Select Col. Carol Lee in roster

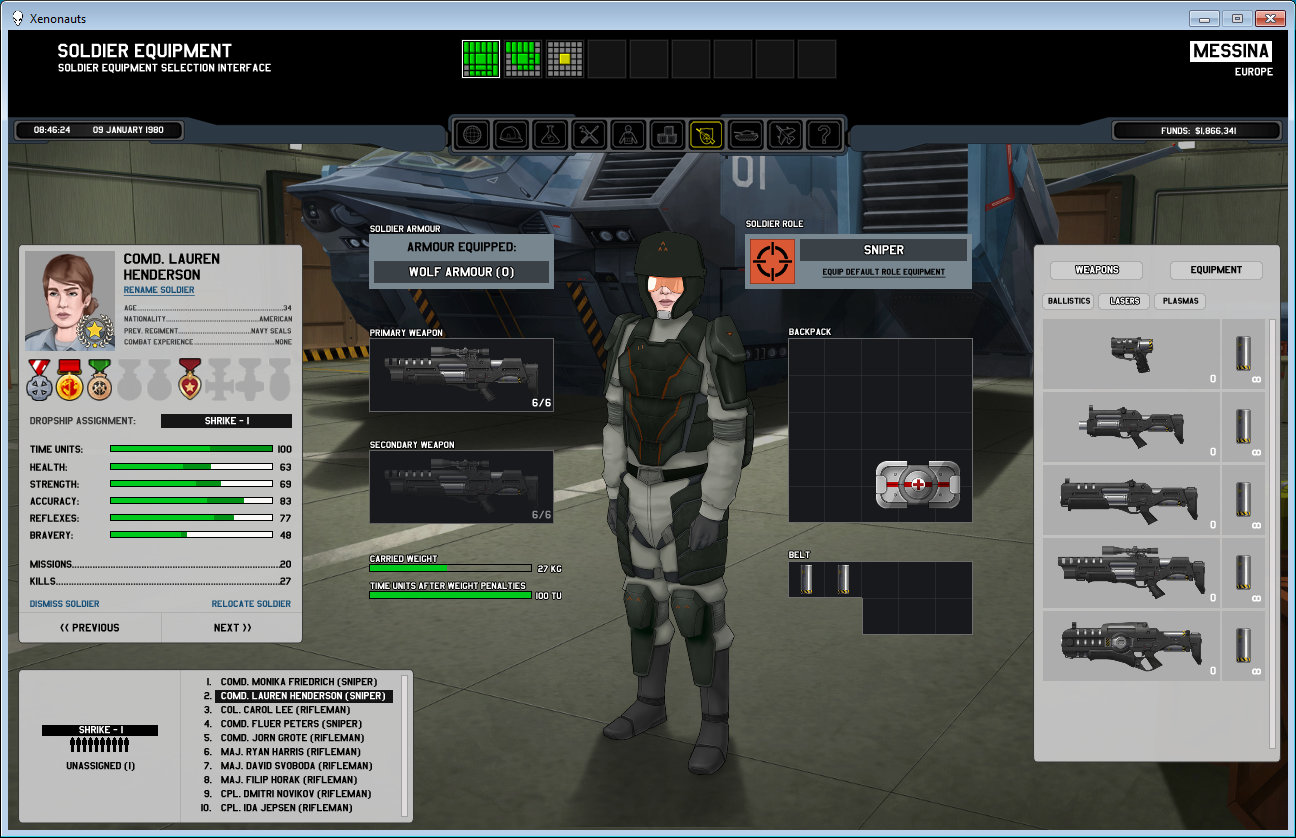(297, 710)
